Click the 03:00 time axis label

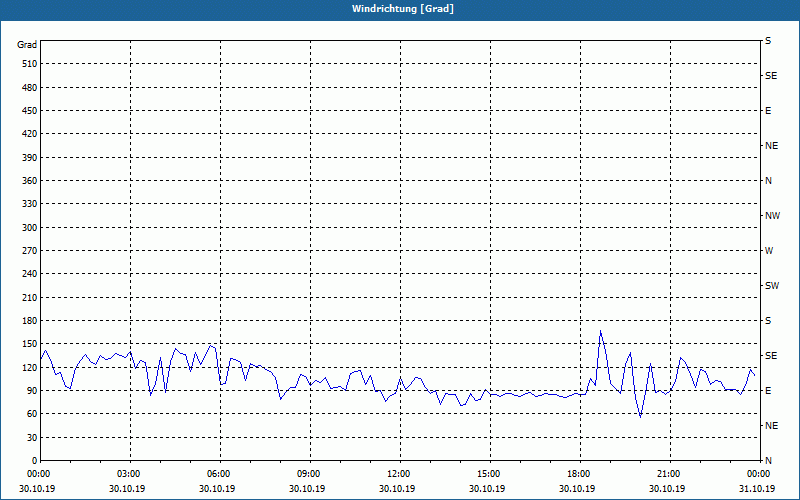point(131,474)
